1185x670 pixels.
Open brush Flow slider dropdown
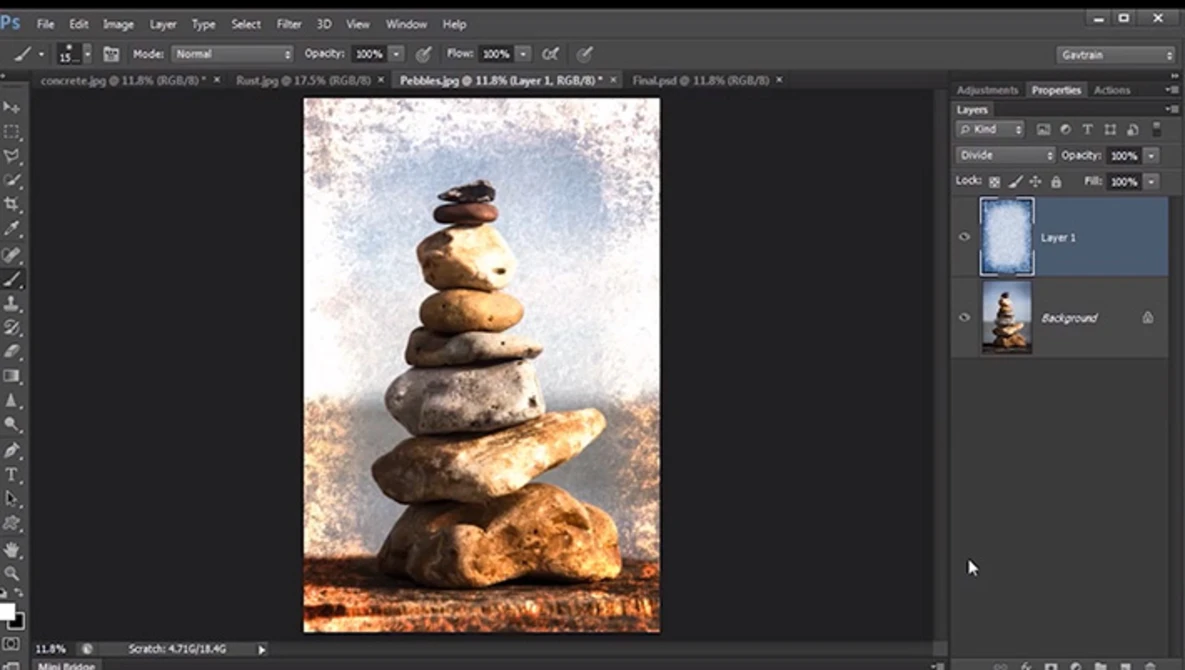(523, 54)
